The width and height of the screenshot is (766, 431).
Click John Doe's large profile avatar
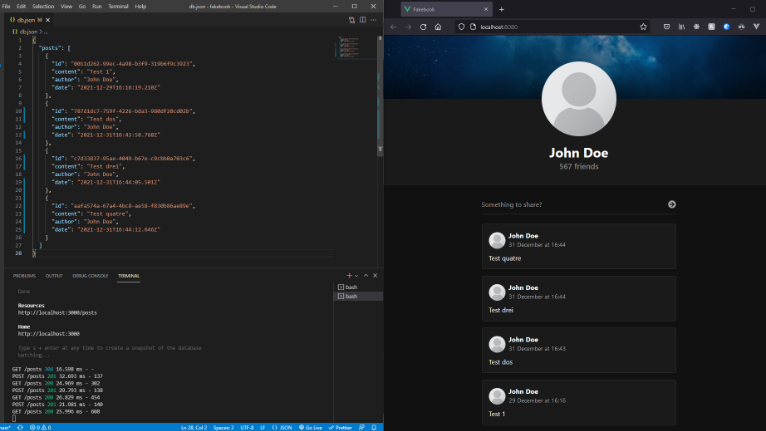pyautogui.click(x=579, y=99)
